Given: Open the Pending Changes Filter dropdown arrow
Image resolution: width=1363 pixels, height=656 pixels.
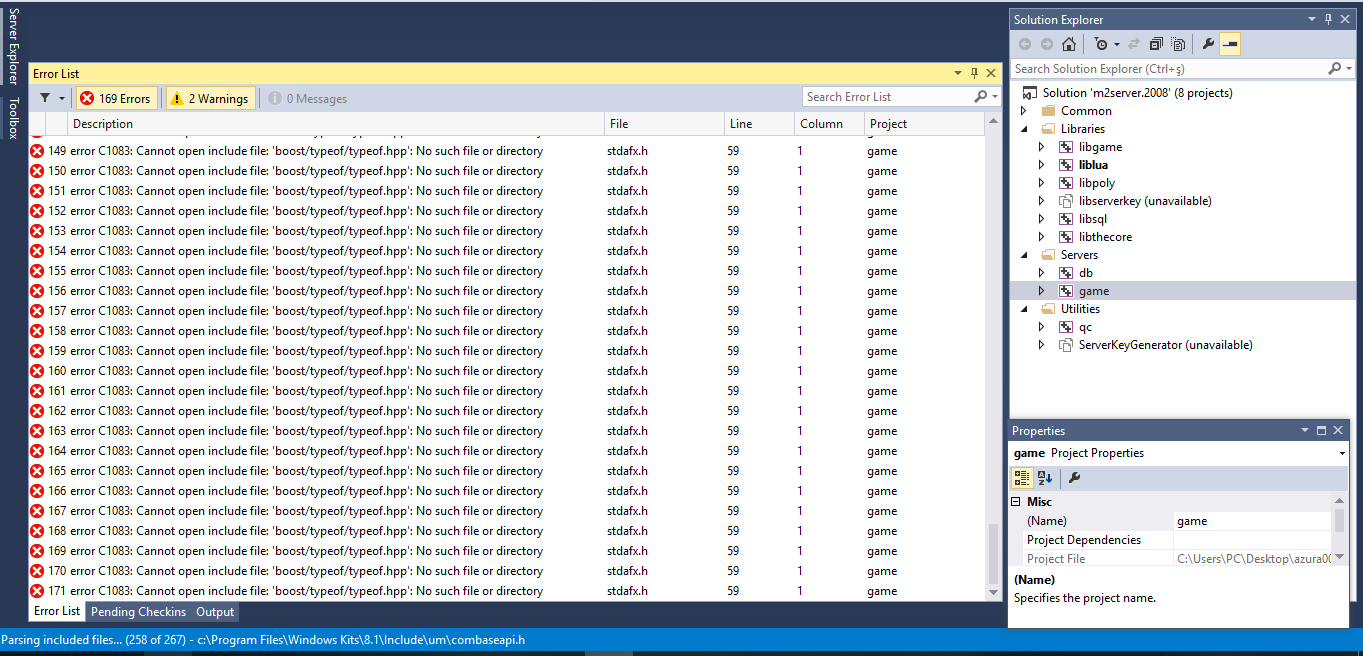Looking at the screenshot, I should pos(1117,45).
